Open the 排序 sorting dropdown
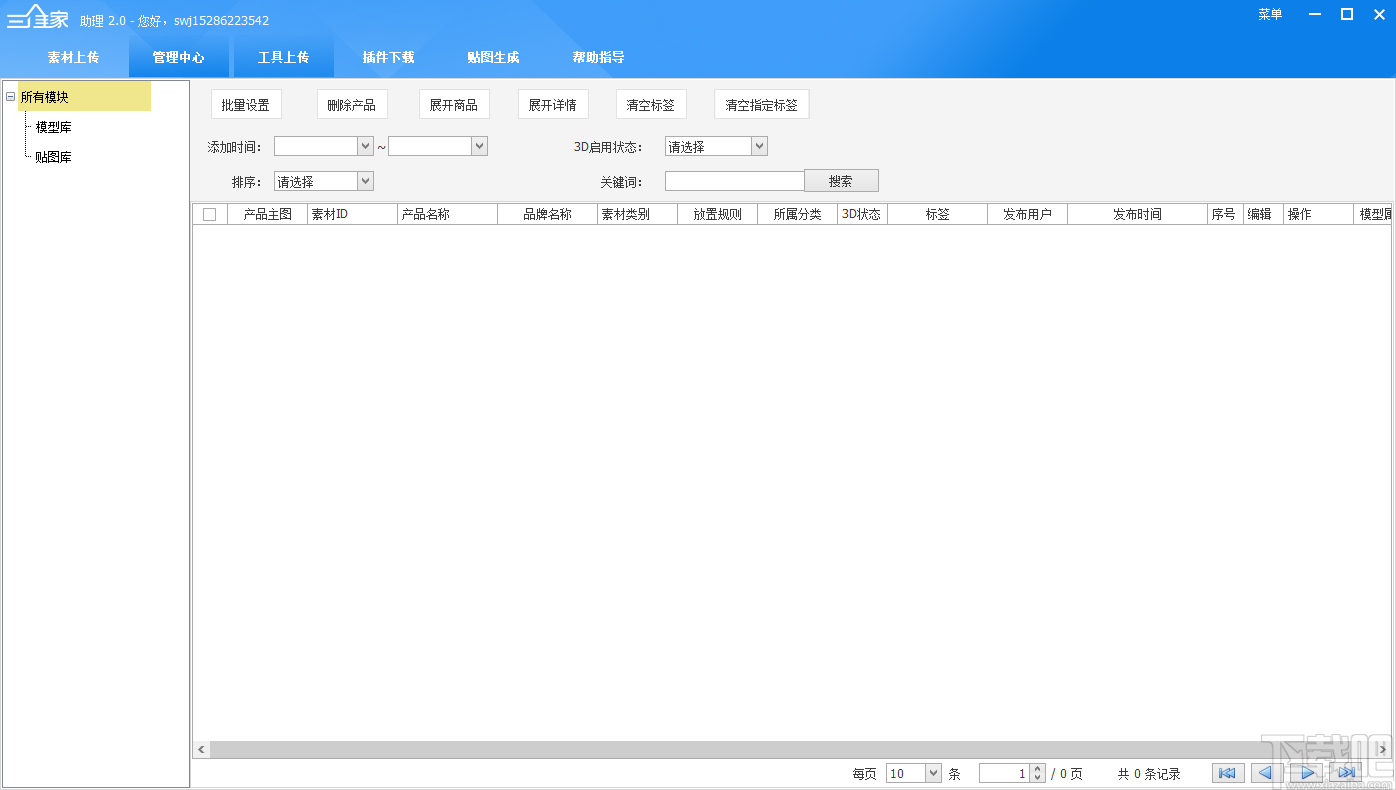 [x=366, y=181]
